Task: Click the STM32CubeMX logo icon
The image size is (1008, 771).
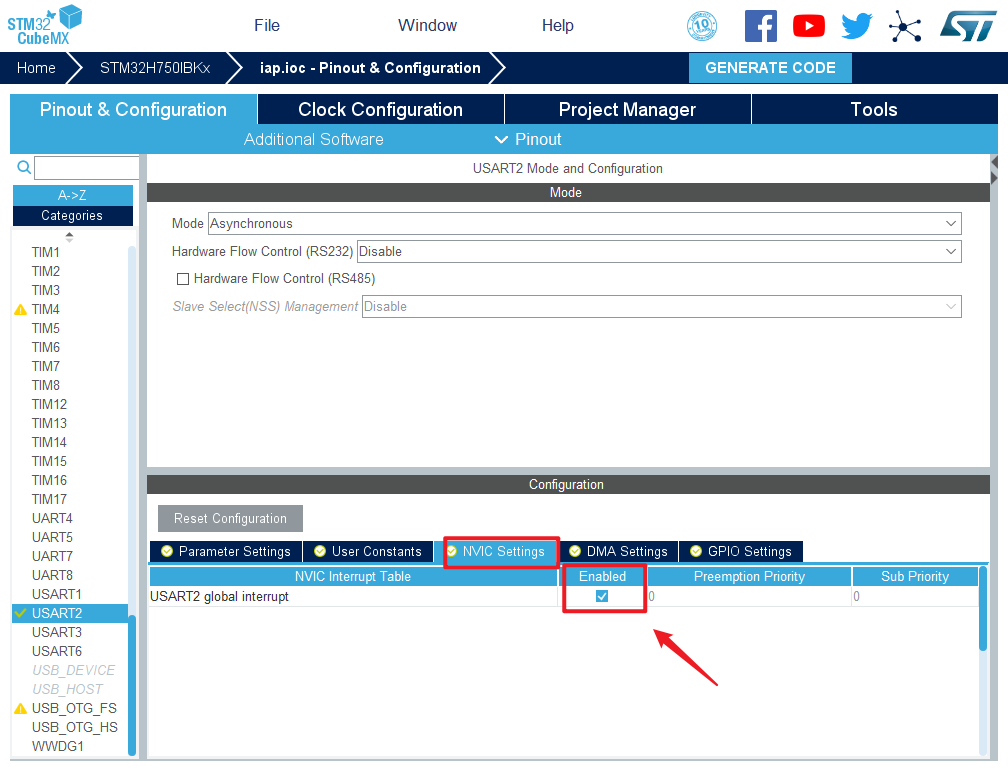Action: 45,24
